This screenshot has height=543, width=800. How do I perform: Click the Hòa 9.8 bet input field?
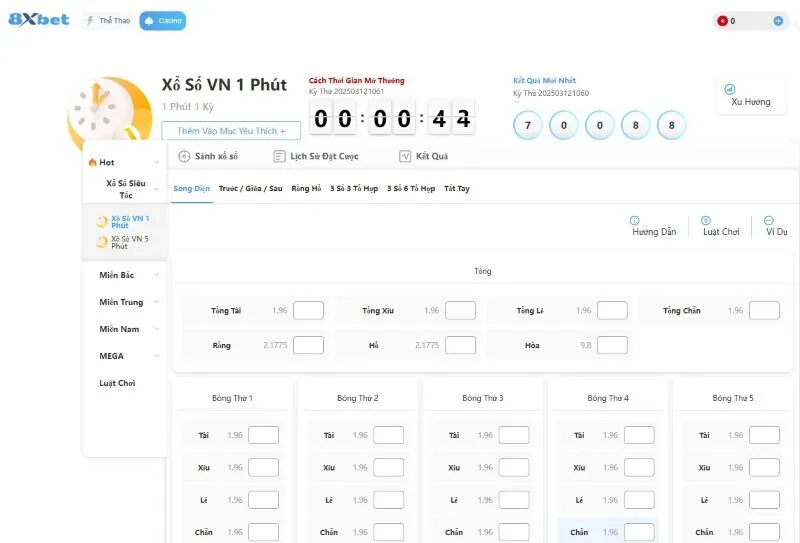[x=612, y=345]
